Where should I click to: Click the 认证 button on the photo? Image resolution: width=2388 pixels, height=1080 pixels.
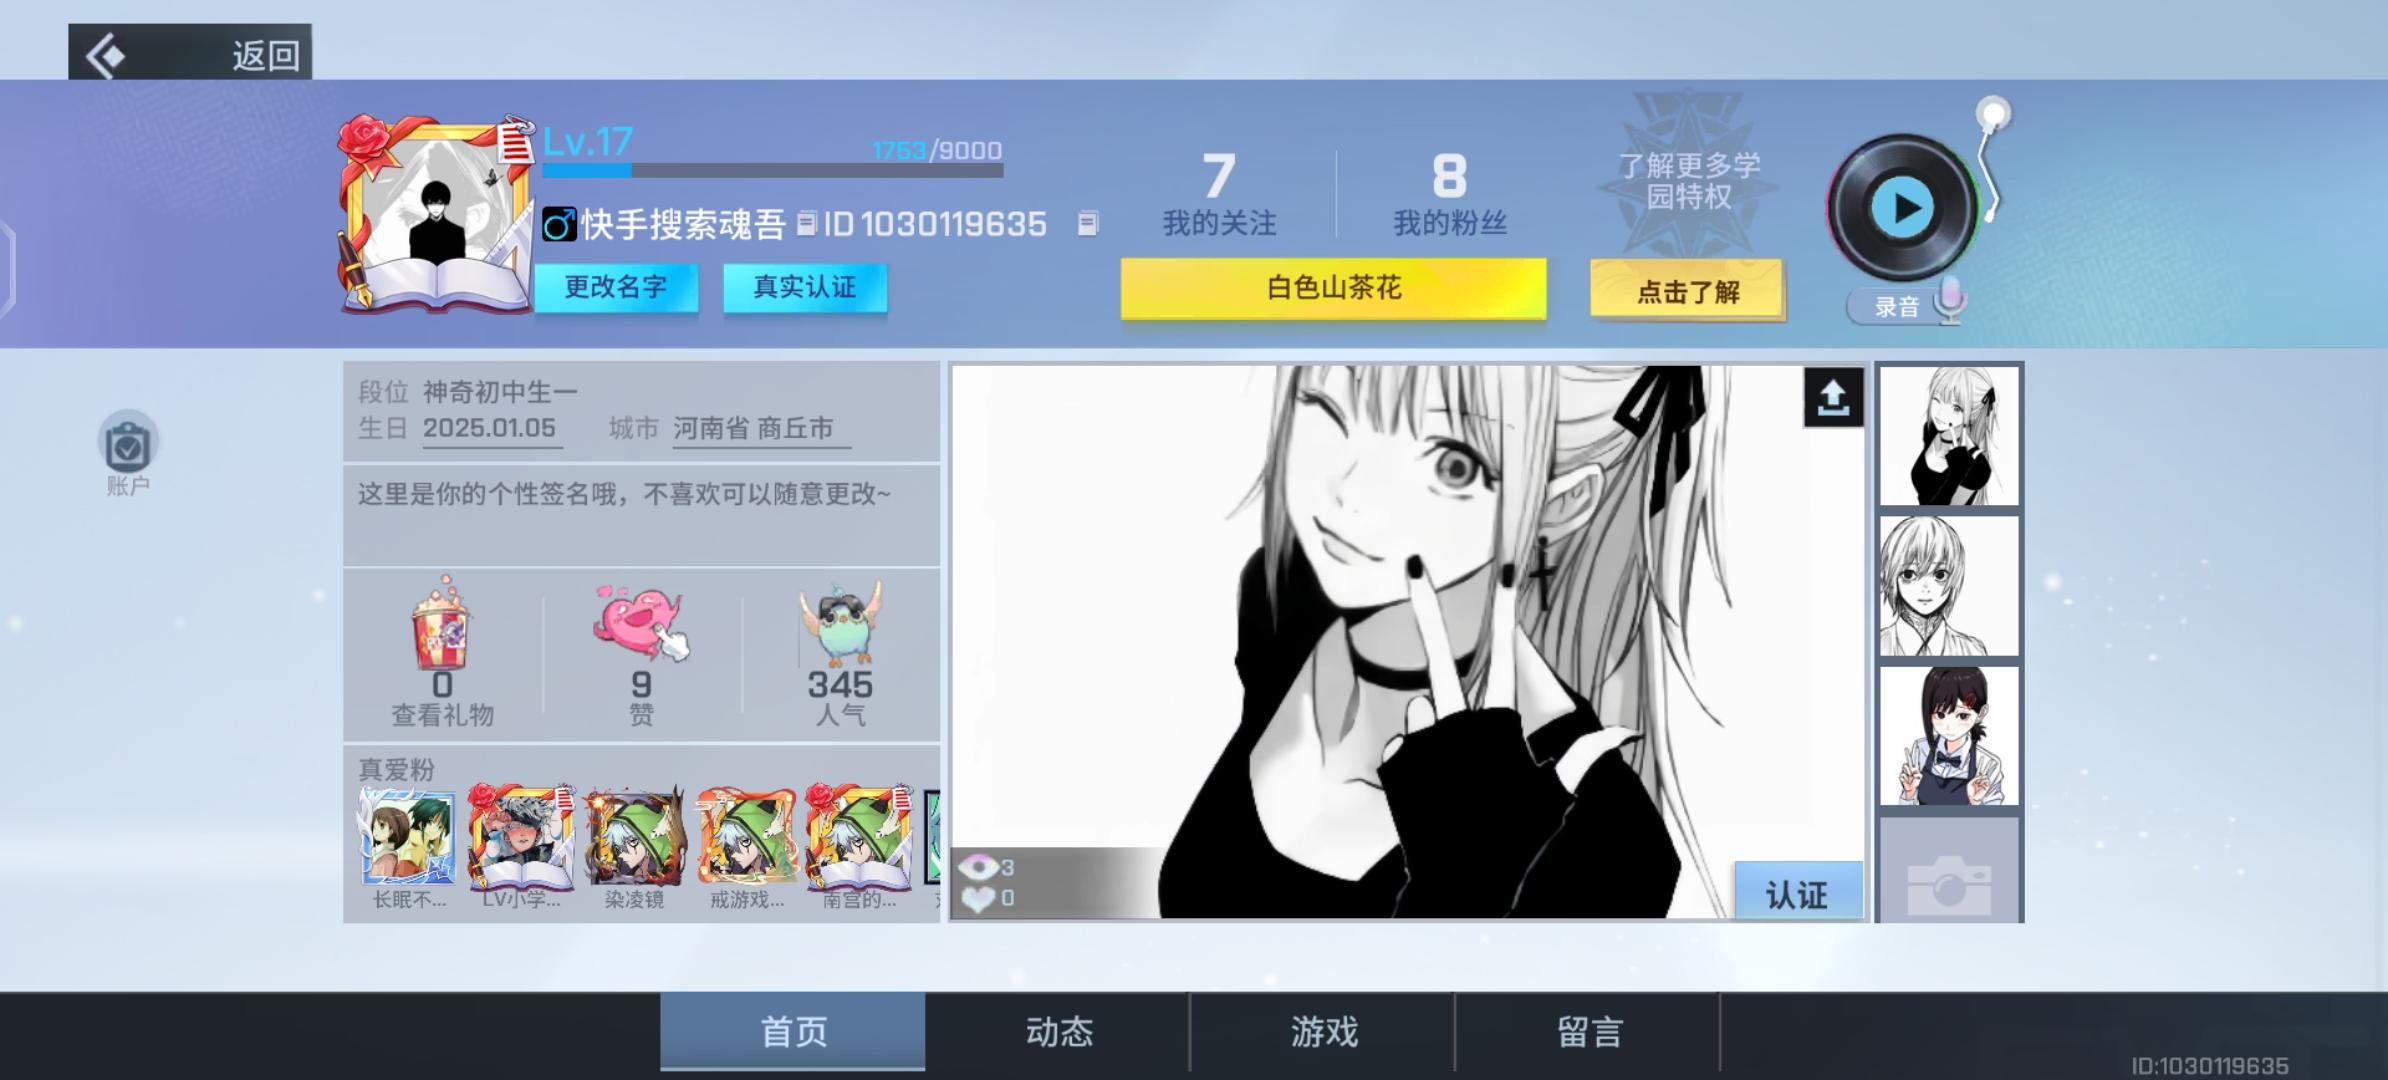[1798, 893]
